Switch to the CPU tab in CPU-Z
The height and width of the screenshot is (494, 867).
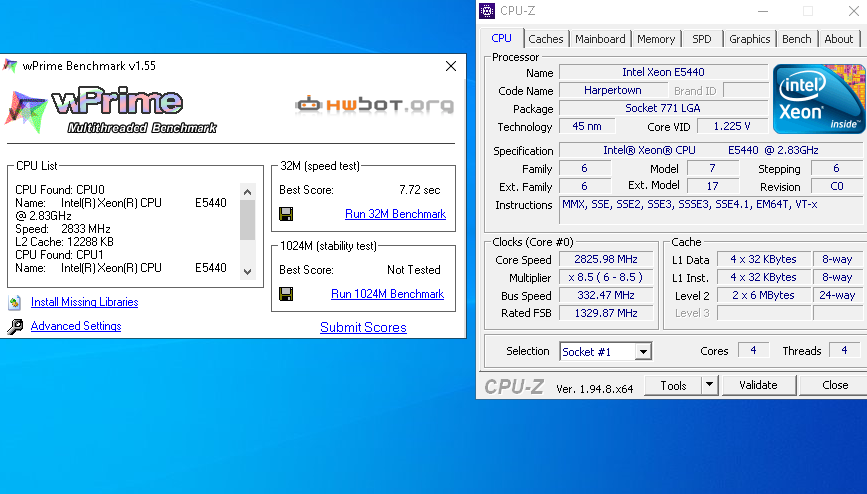tap(502, 38)
